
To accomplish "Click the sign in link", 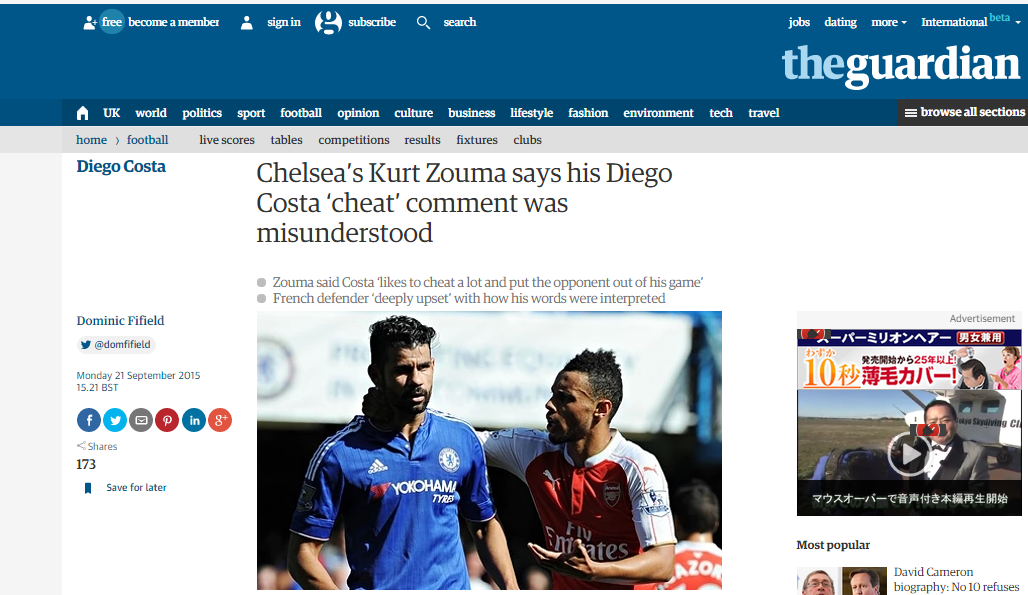I will [283, 22].
